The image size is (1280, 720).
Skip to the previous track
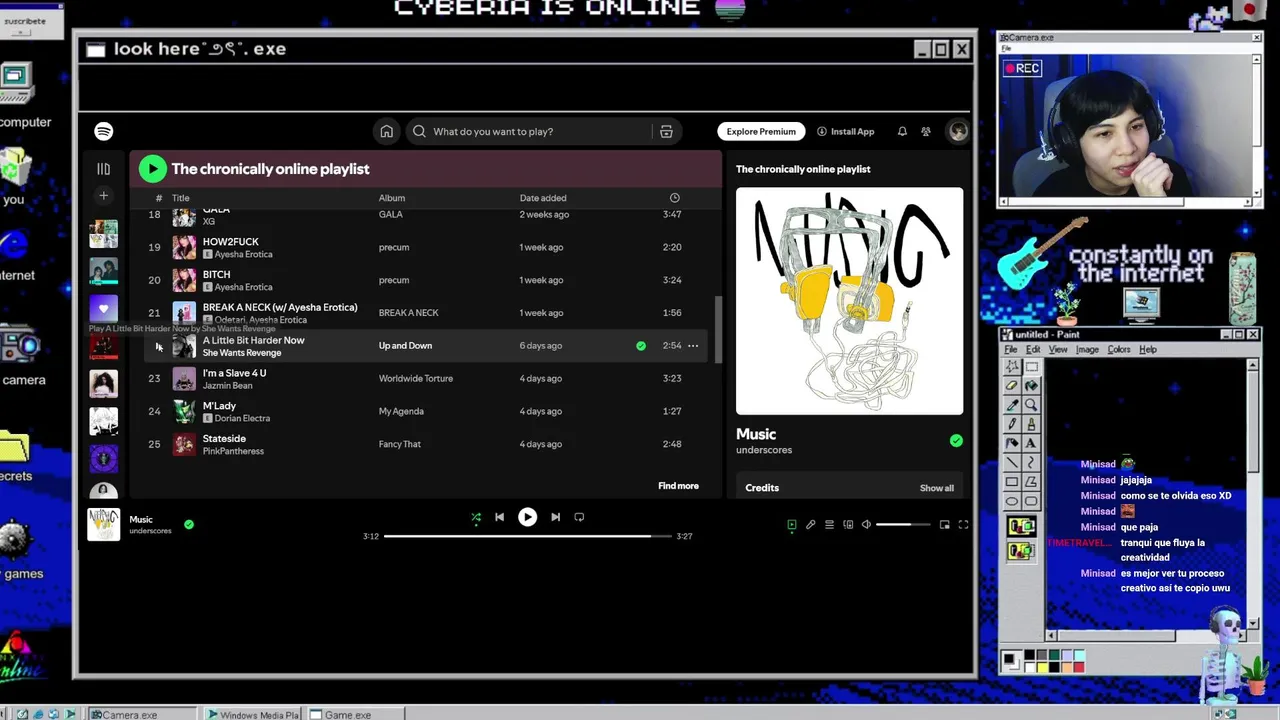[x=499, y=517]
